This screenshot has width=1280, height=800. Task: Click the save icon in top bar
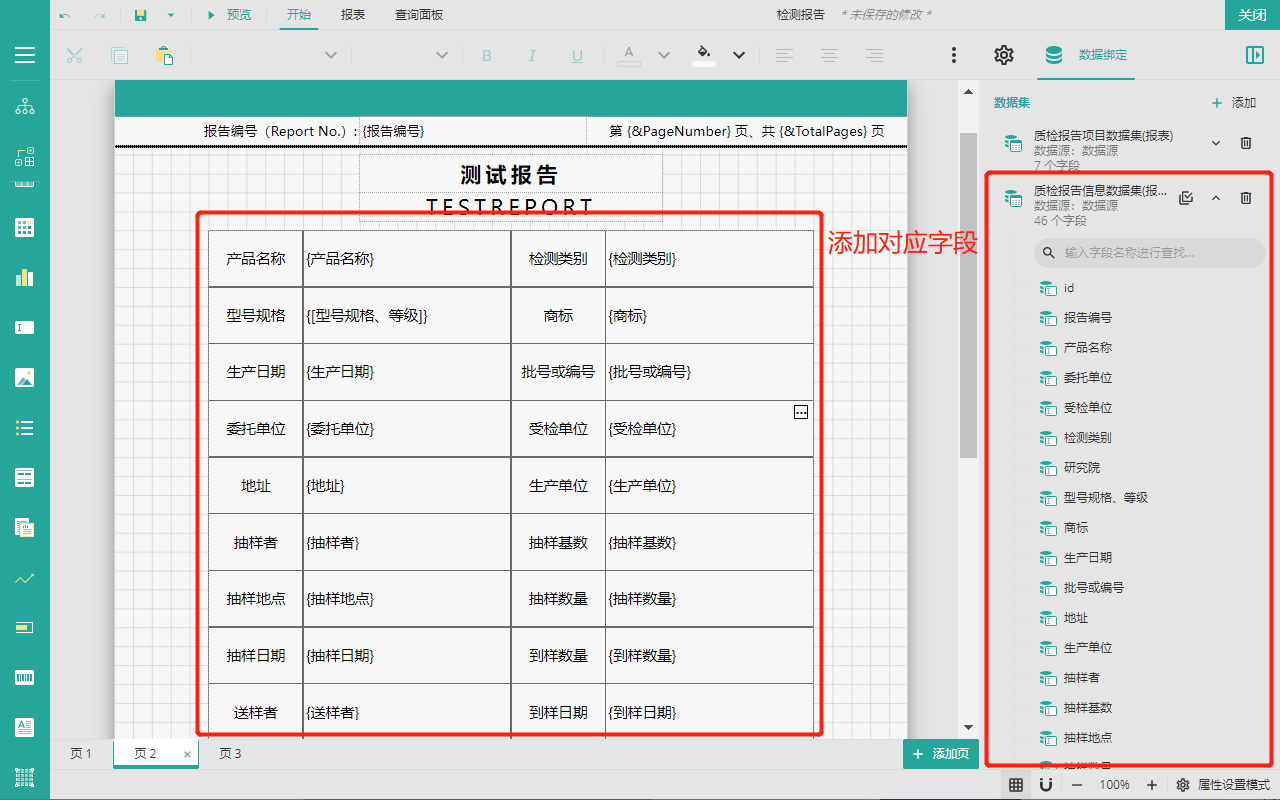141,15
